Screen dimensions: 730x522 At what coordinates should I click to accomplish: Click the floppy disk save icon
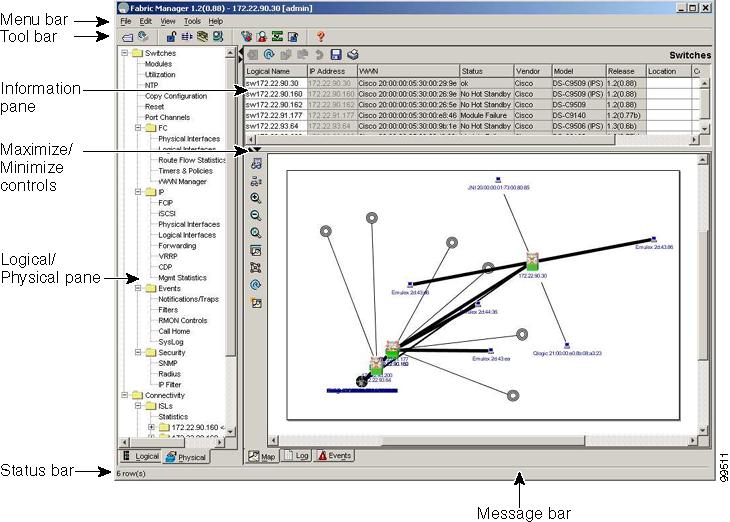[x=336, y=54]
